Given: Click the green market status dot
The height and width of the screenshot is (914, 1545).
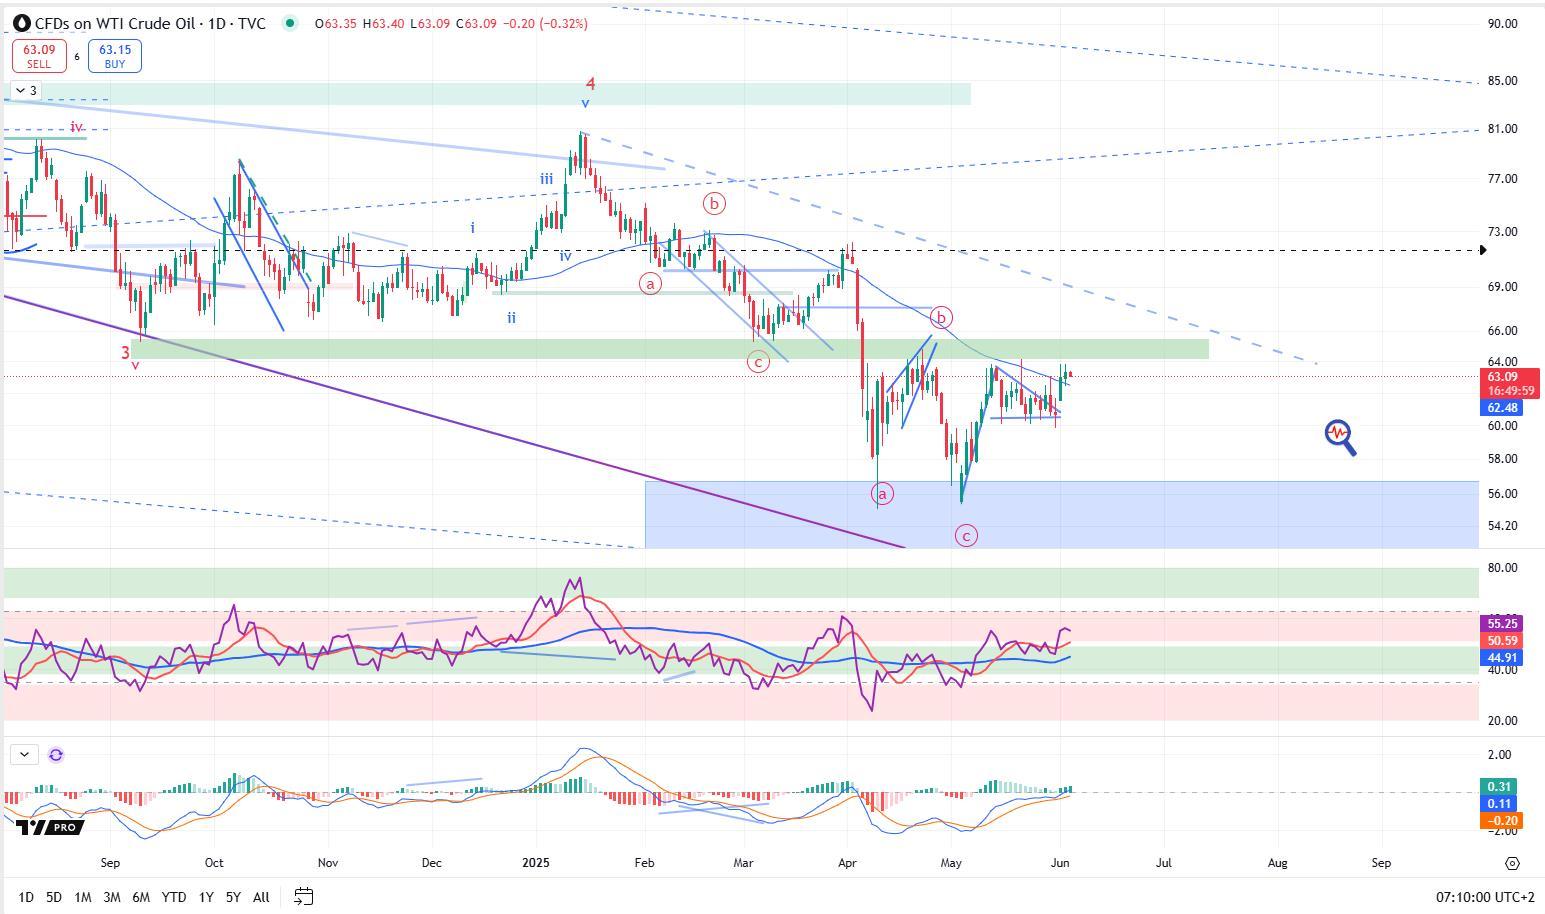Looking at the screenshot, I should click(x=290, y=23).
